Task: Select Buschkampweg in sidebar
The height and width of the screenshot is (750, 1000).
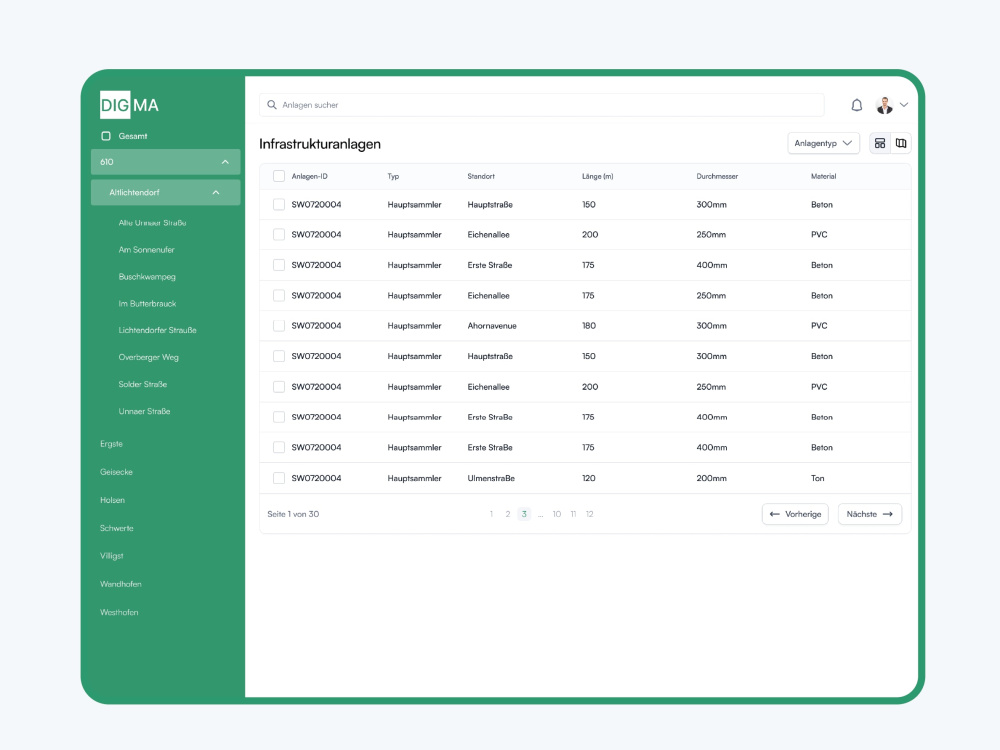Action: click(x=147, y=277)
